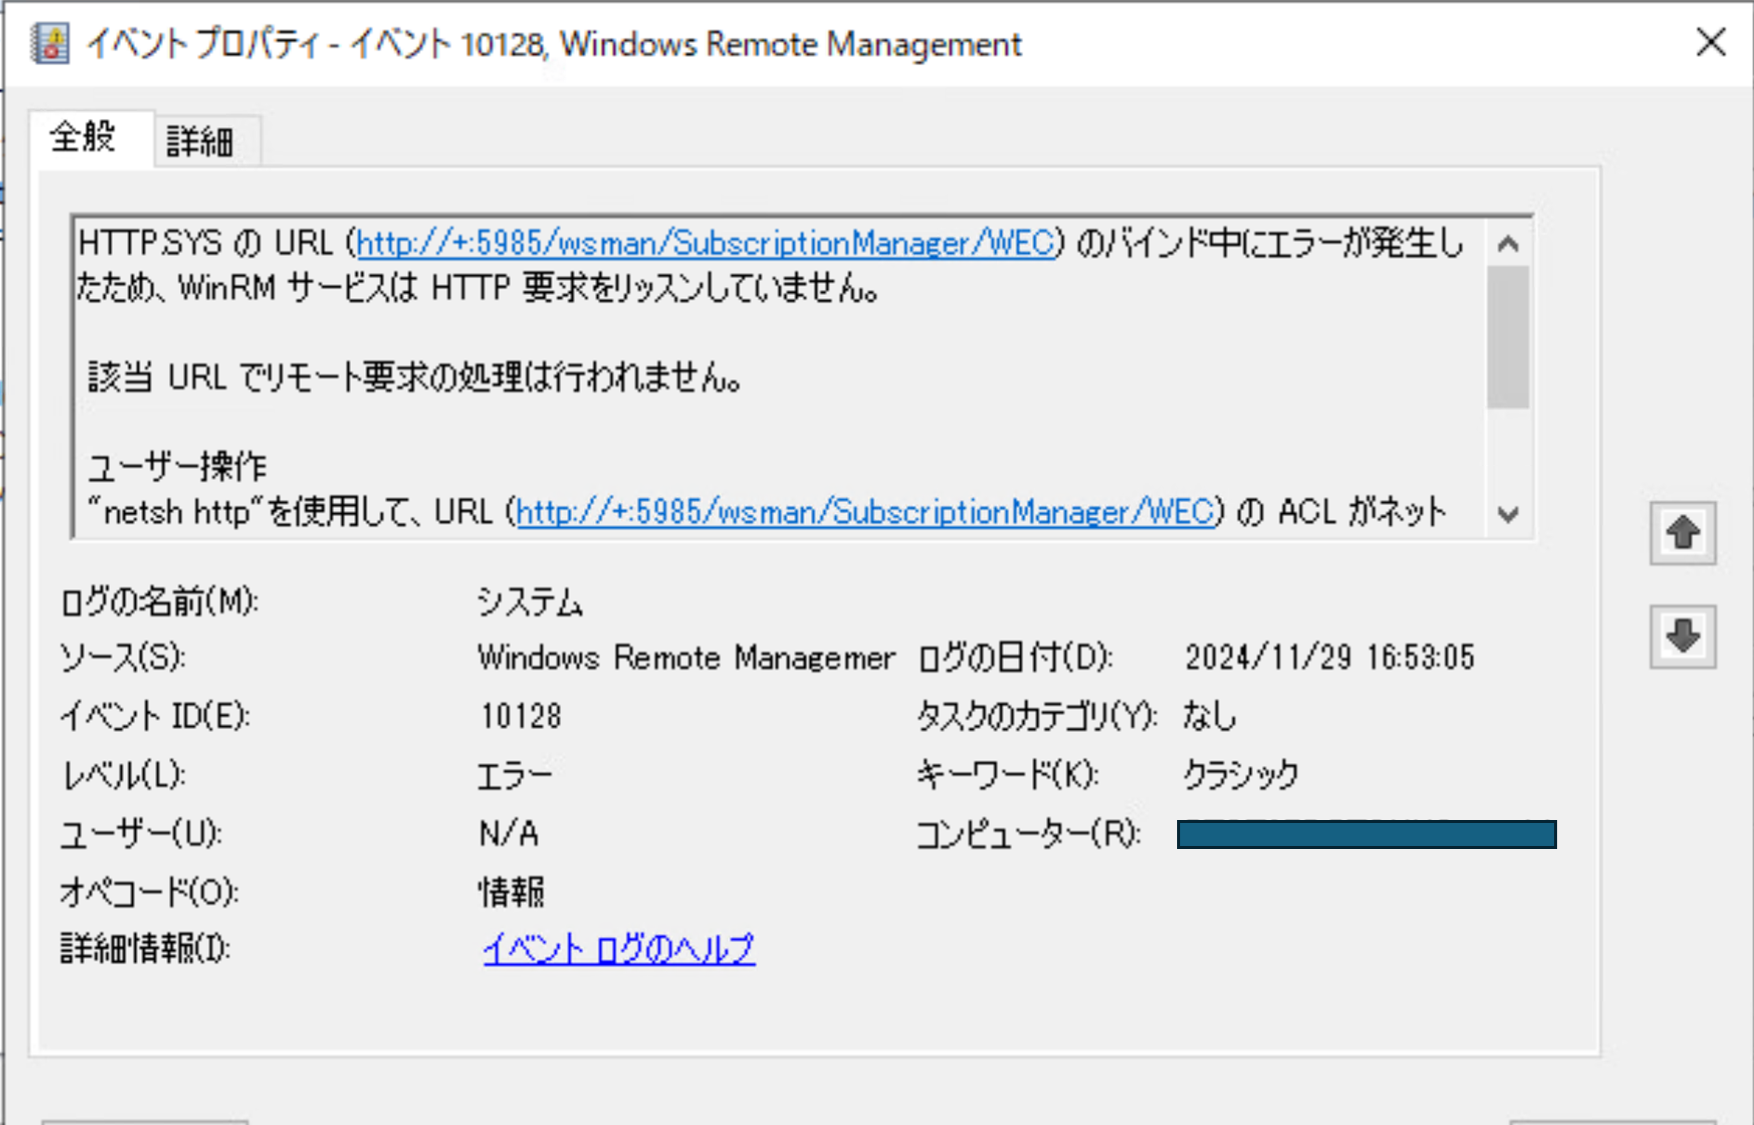
Task: Select the up arrow to view previous event
Action: pos(1682,533)
